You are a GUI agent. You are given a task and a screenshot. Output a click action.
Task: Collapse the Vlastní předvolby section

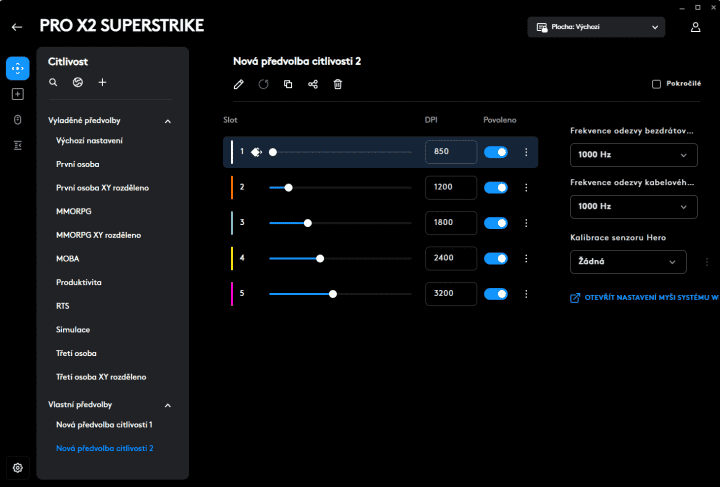point(168,405)
